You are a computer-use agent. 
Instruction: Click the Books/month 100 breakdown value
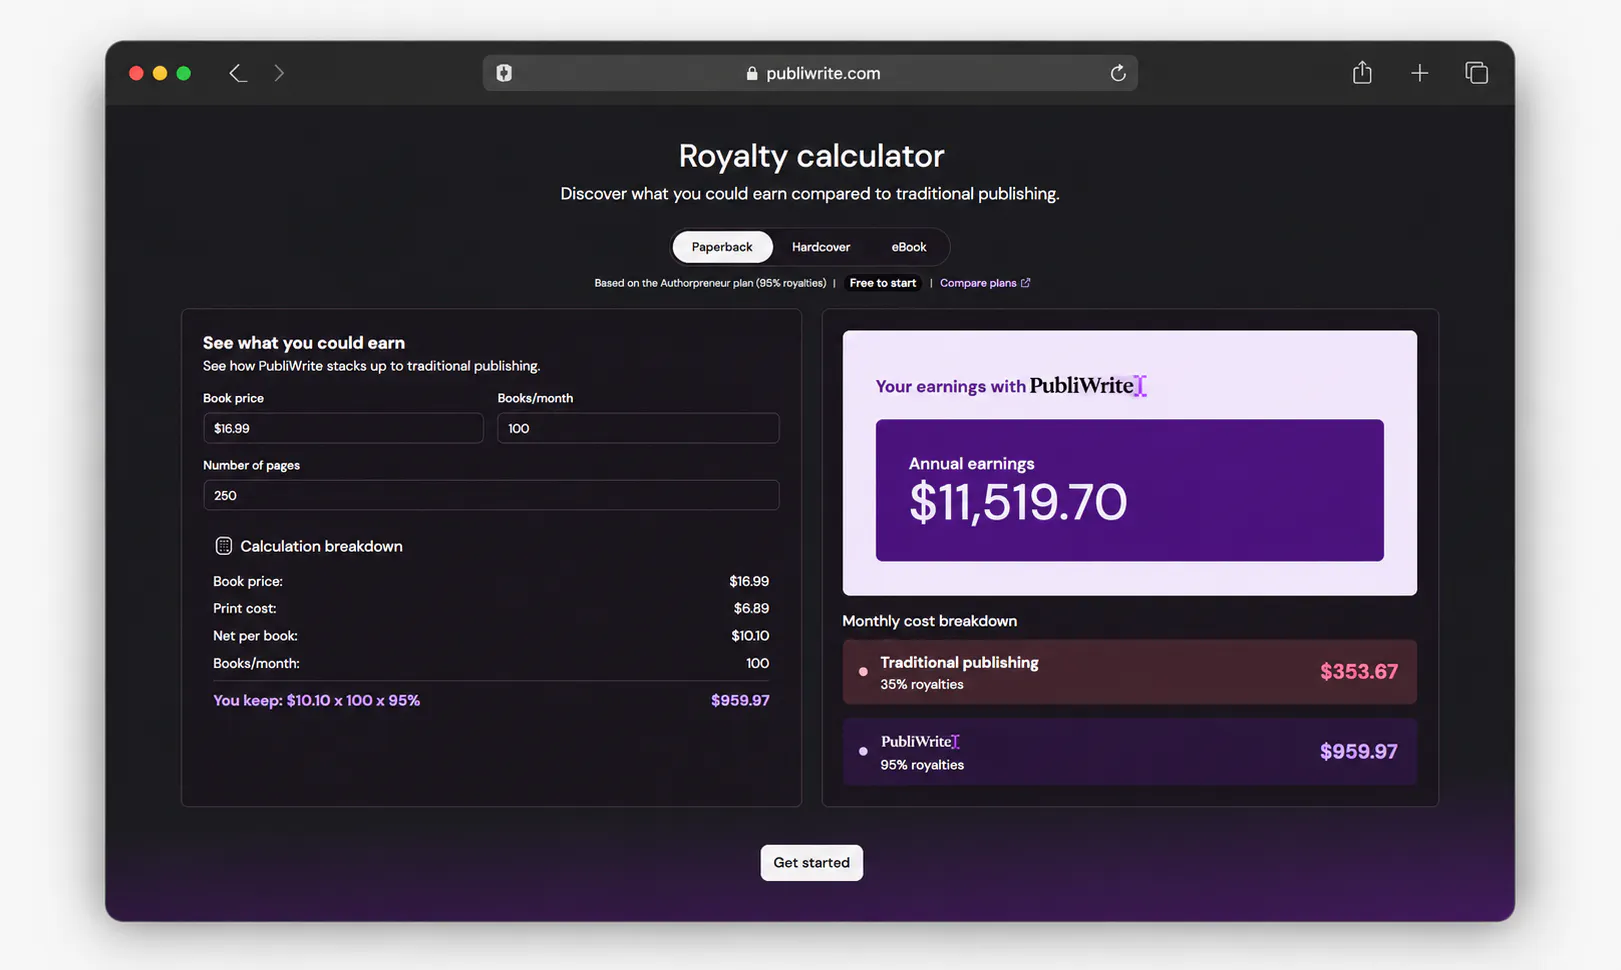[x=757, y=663]
